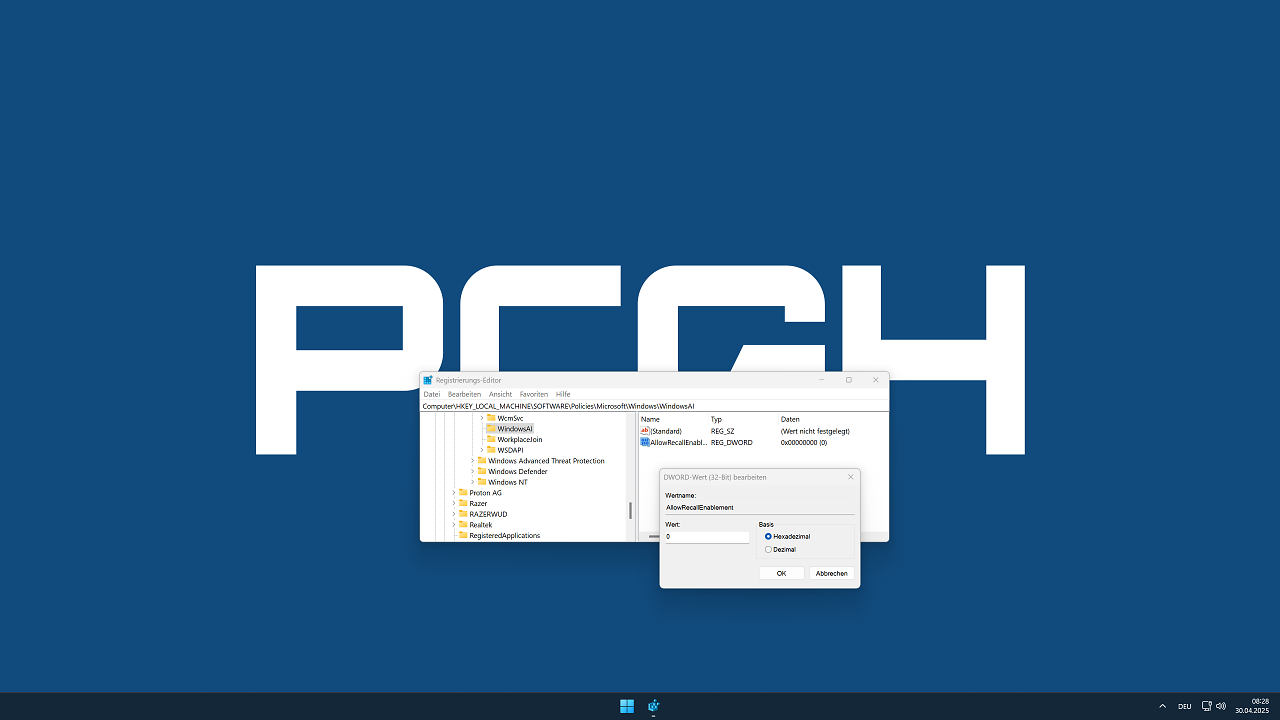1280x720 pixels.
Task: Expand the Windows Defender tree node
Action: [472, 472]
